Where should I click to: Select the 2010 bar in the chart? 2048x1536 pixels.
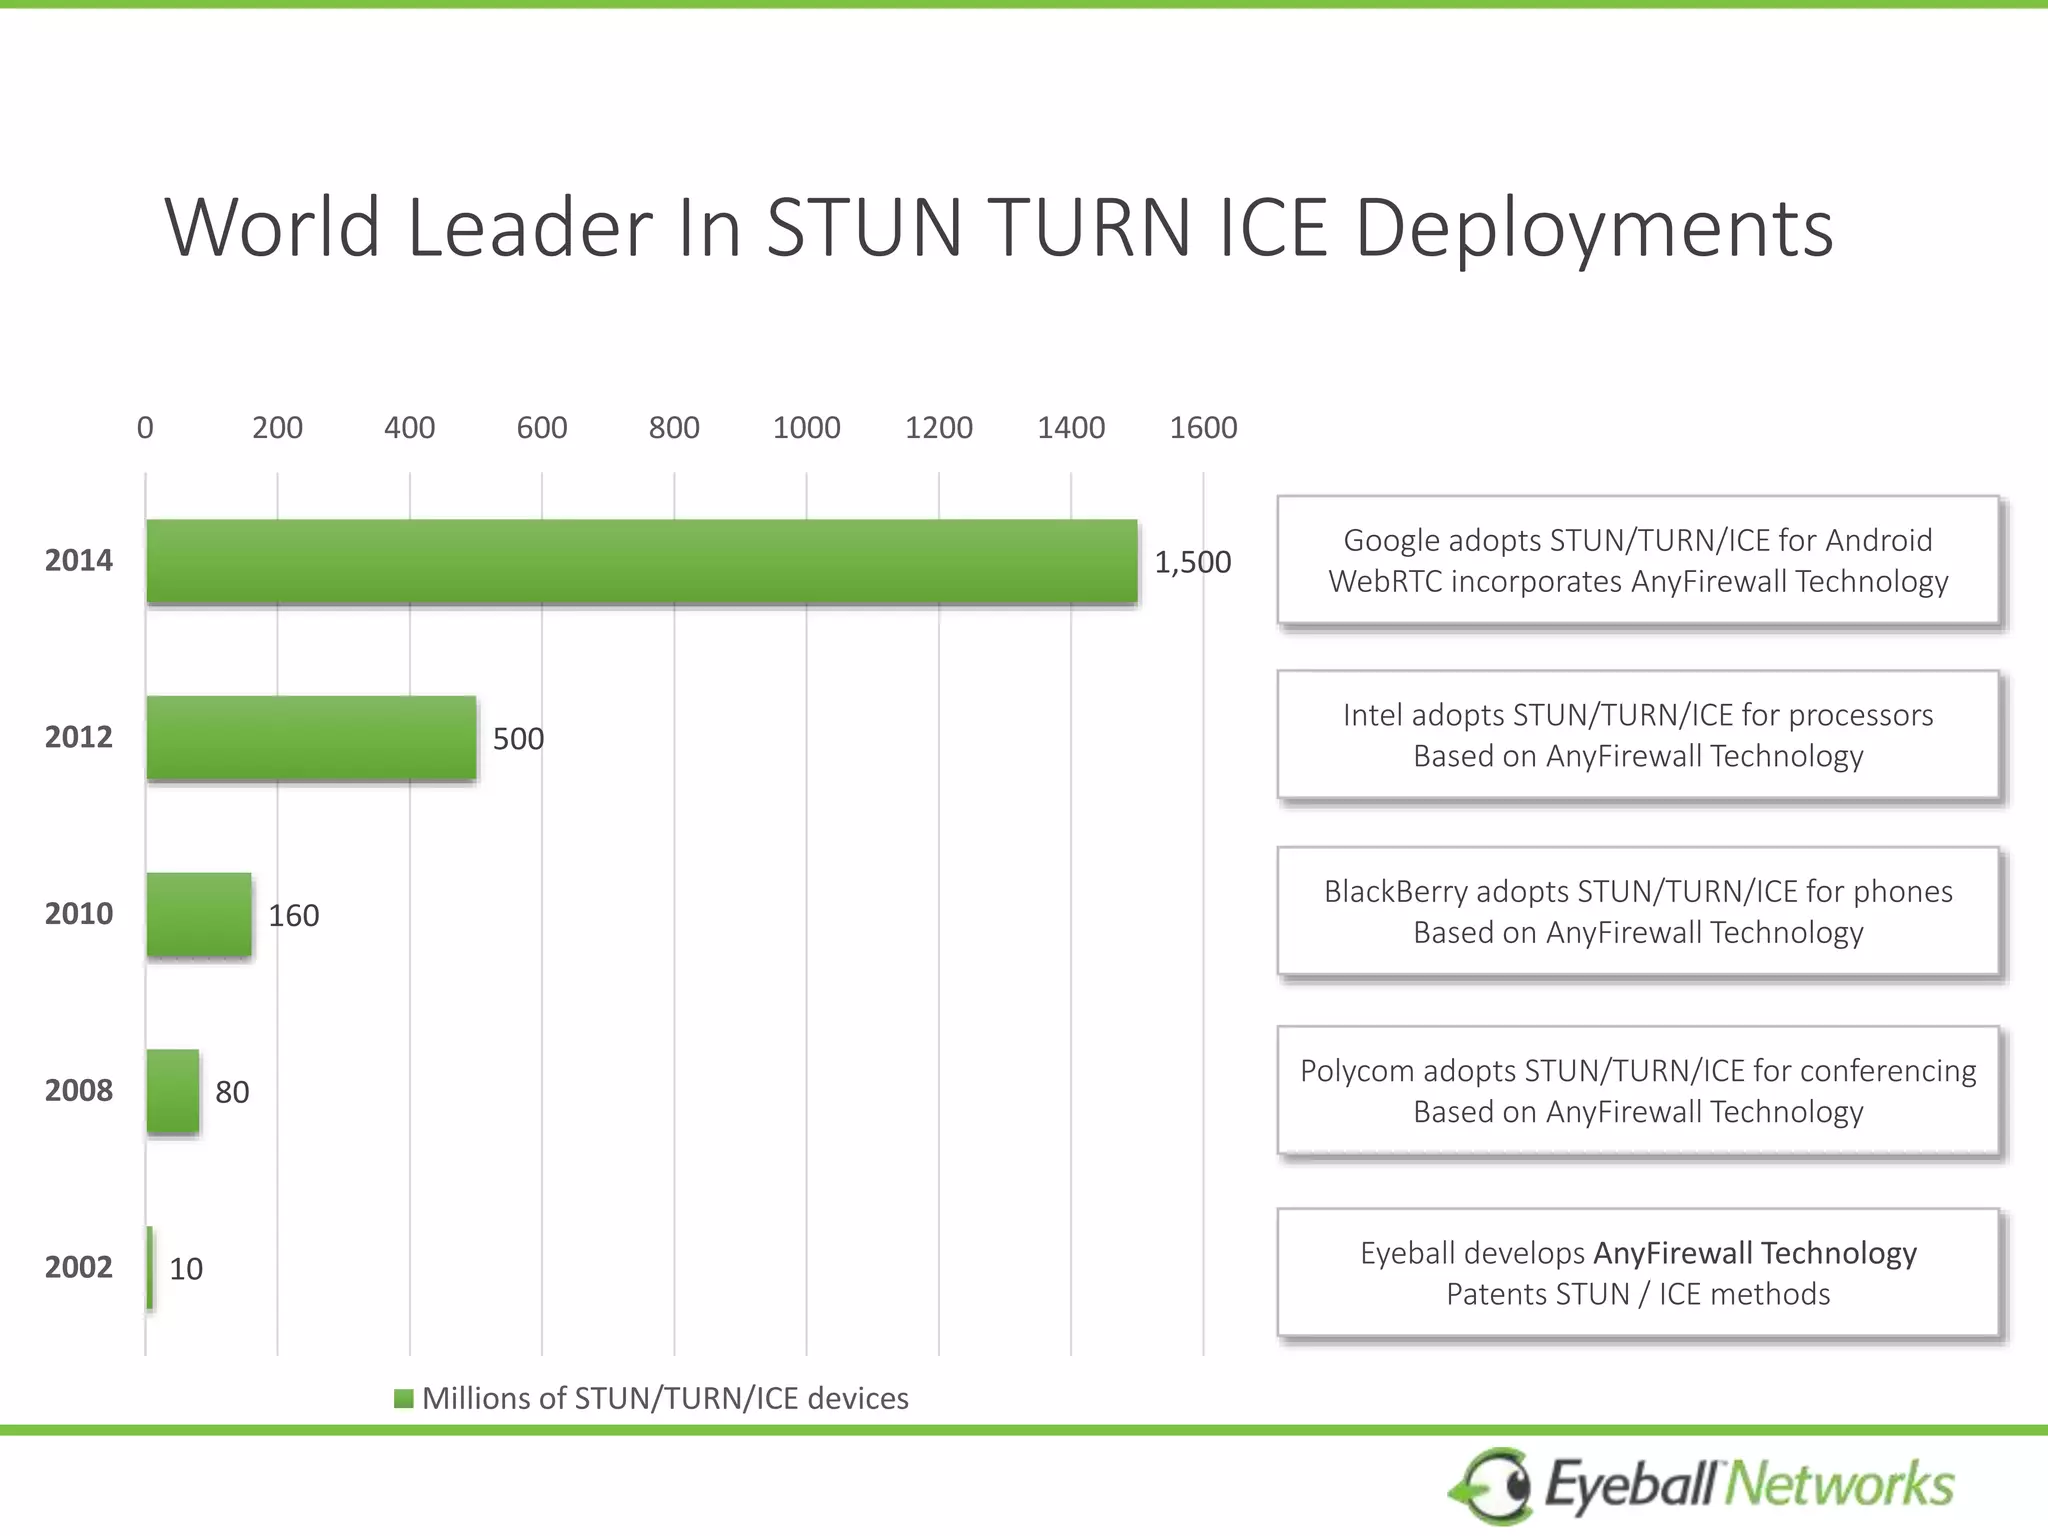[x=199, y=914]
